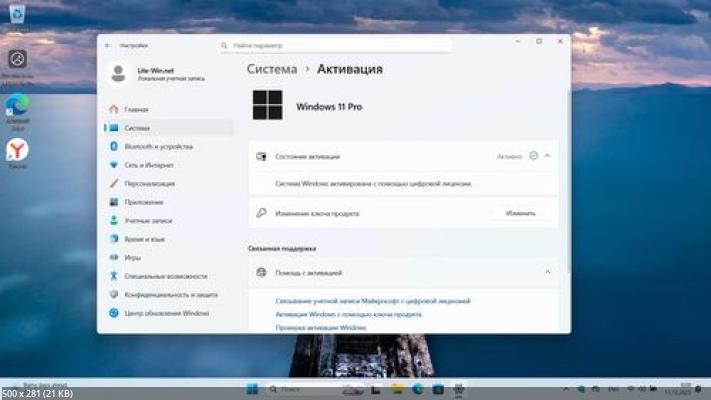Image resolution: width=711 pixels, height=400 pixels.
Task: Collapse the Состояние активации section
Action: click(548, 156)
